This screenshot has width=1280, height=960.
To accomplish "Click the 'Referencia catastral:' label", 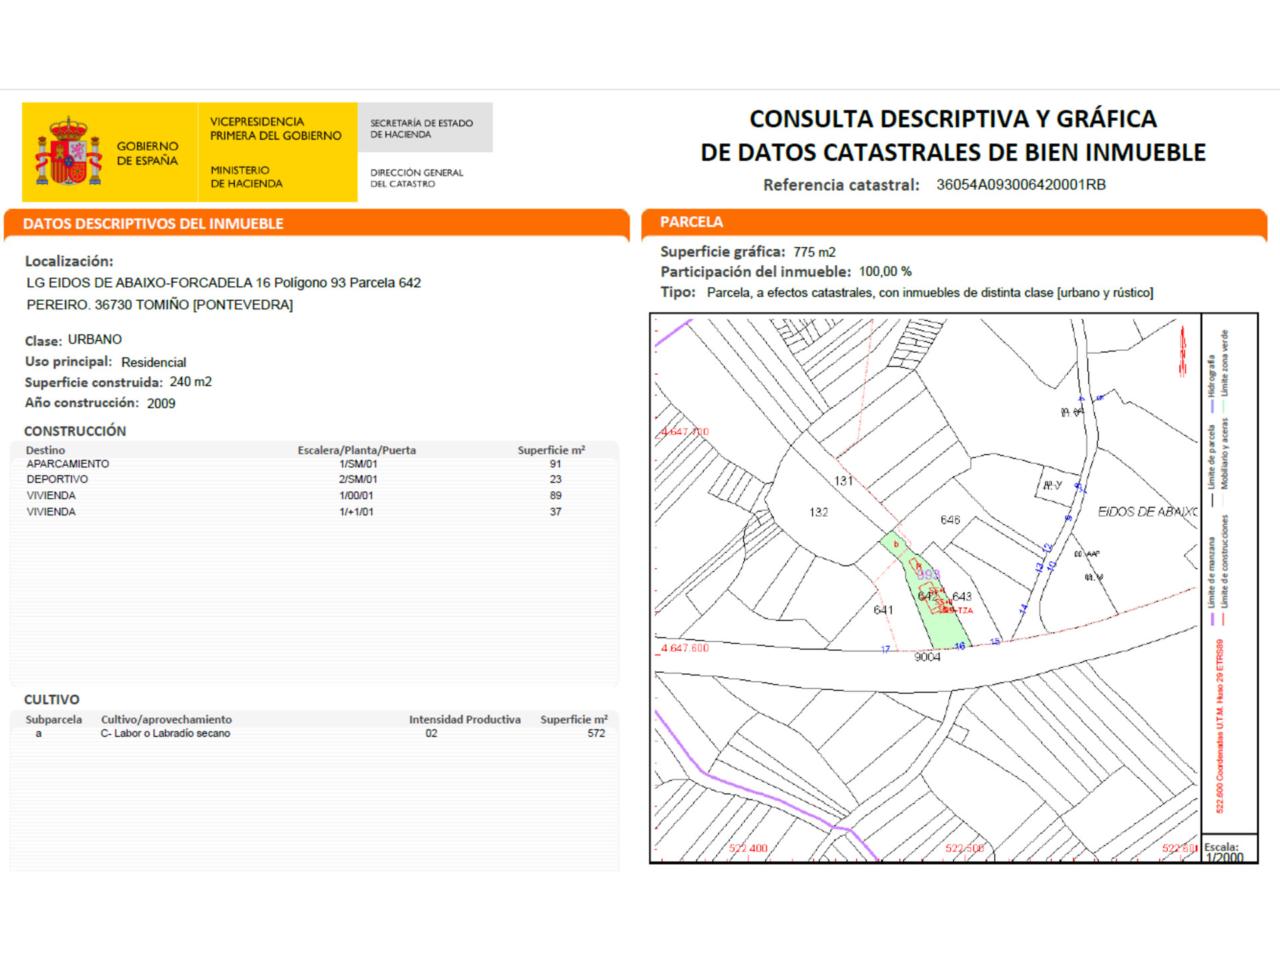I will tap(840, 185).
